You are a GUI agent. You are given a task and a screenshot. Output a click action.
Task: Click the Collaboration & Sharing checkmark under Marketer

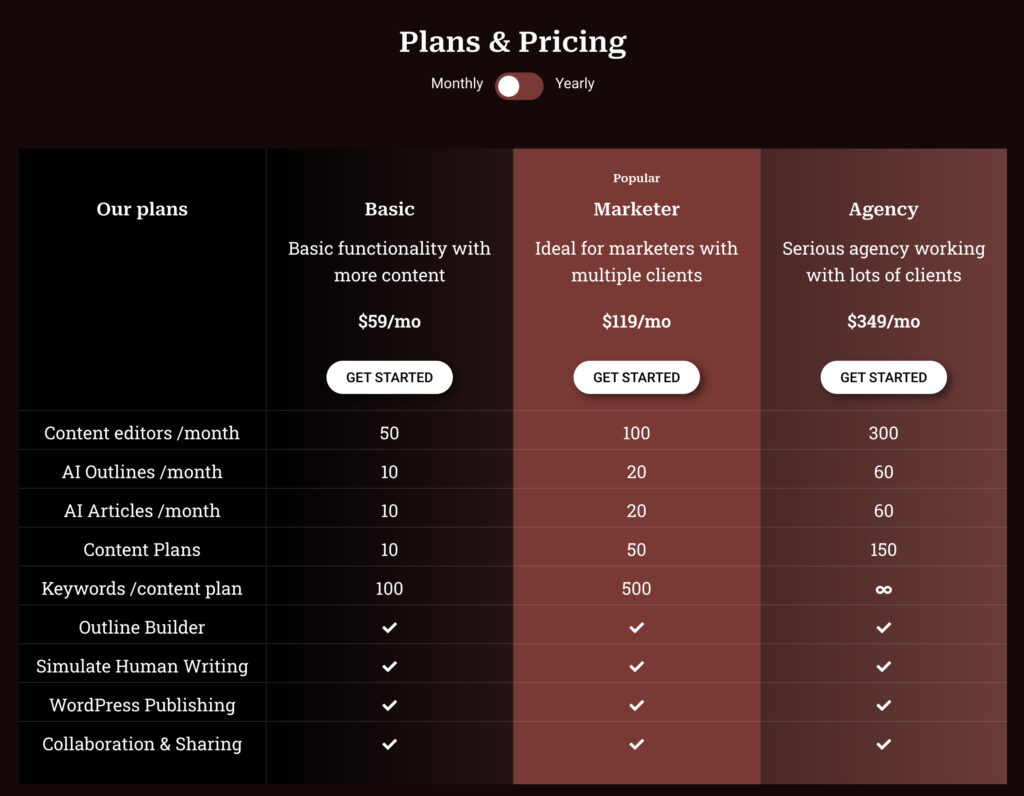[x=636, y=744]
